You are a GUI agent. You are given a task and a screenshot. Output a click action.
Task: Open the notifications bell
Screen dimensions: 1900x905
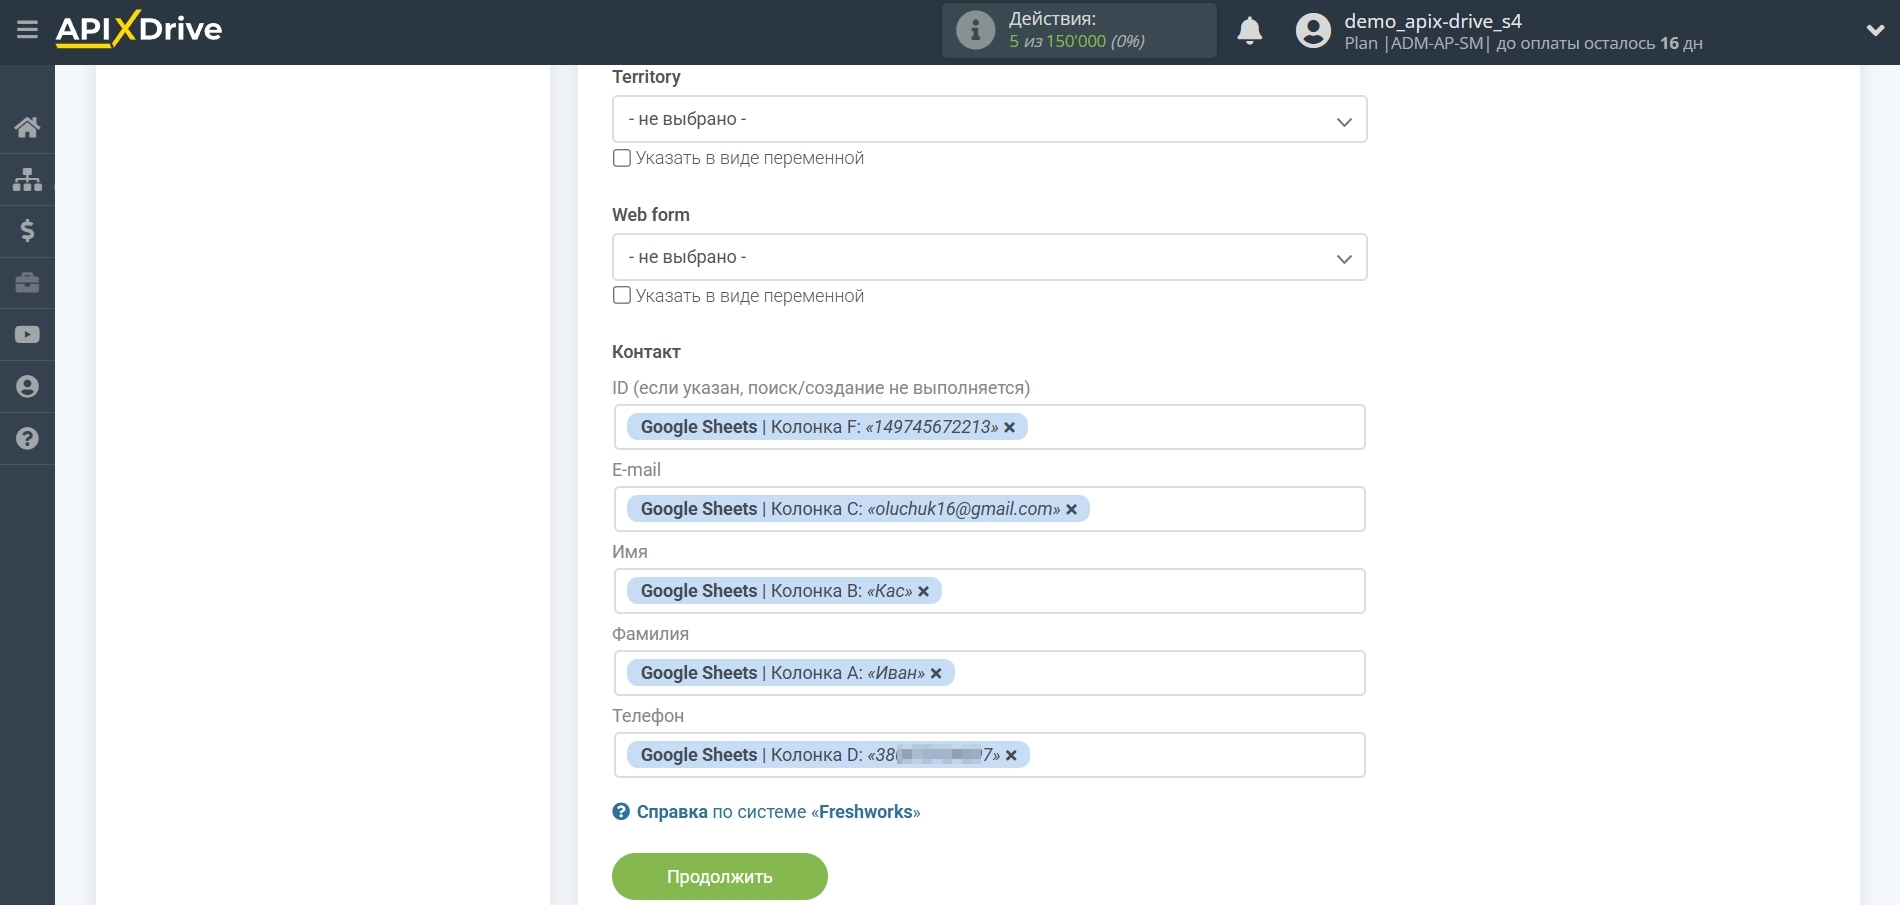(1249, 31)
